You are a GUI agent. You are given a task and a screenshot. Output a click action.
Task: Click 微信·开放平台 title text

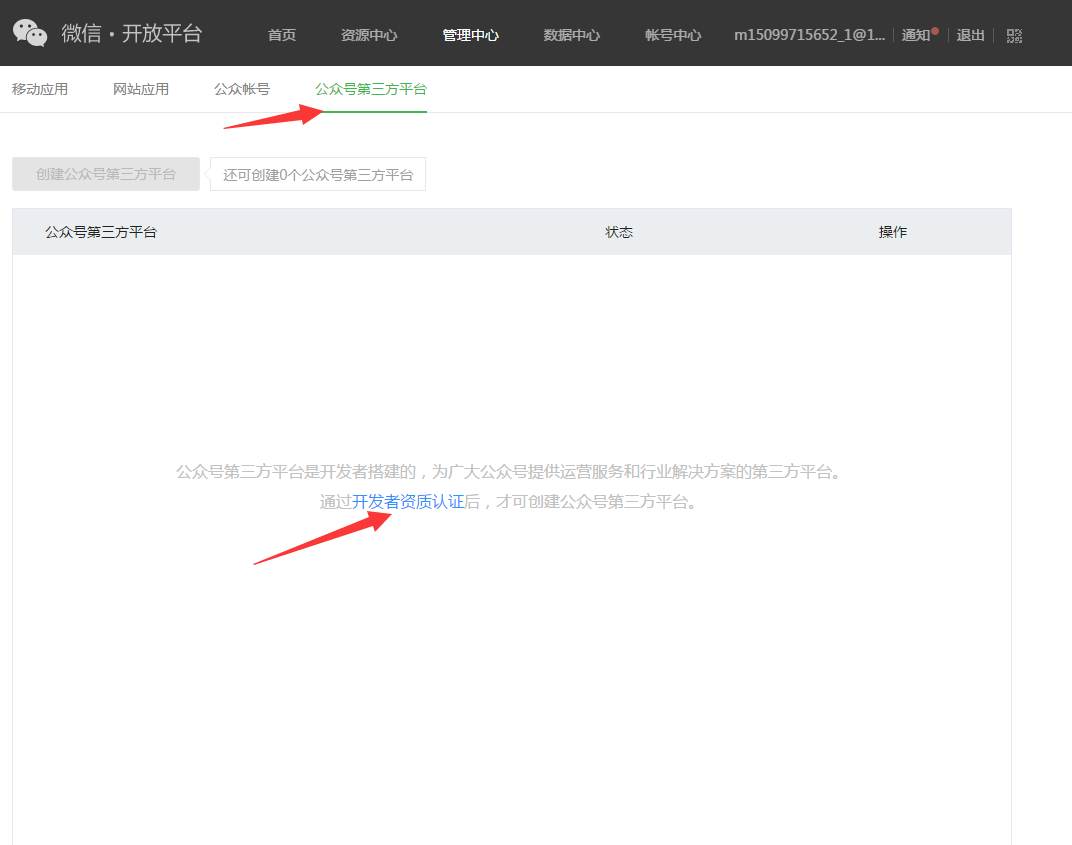(132, 33)
